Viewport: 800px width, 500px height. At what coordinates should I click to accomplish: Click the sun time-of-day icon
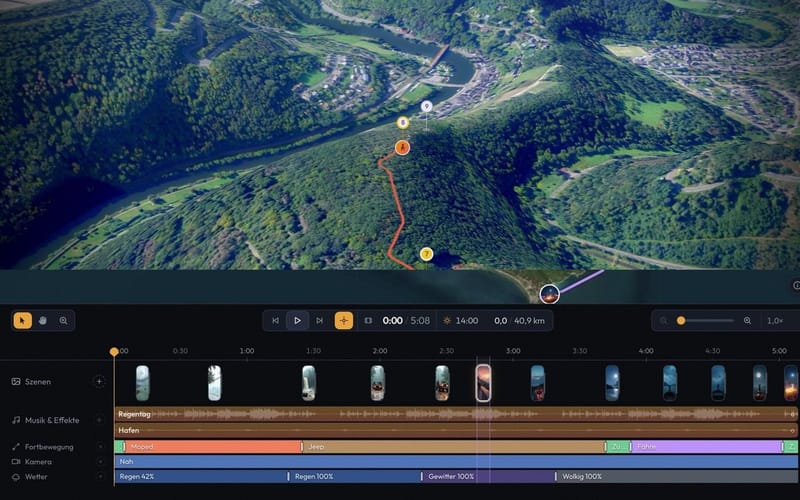447,320
